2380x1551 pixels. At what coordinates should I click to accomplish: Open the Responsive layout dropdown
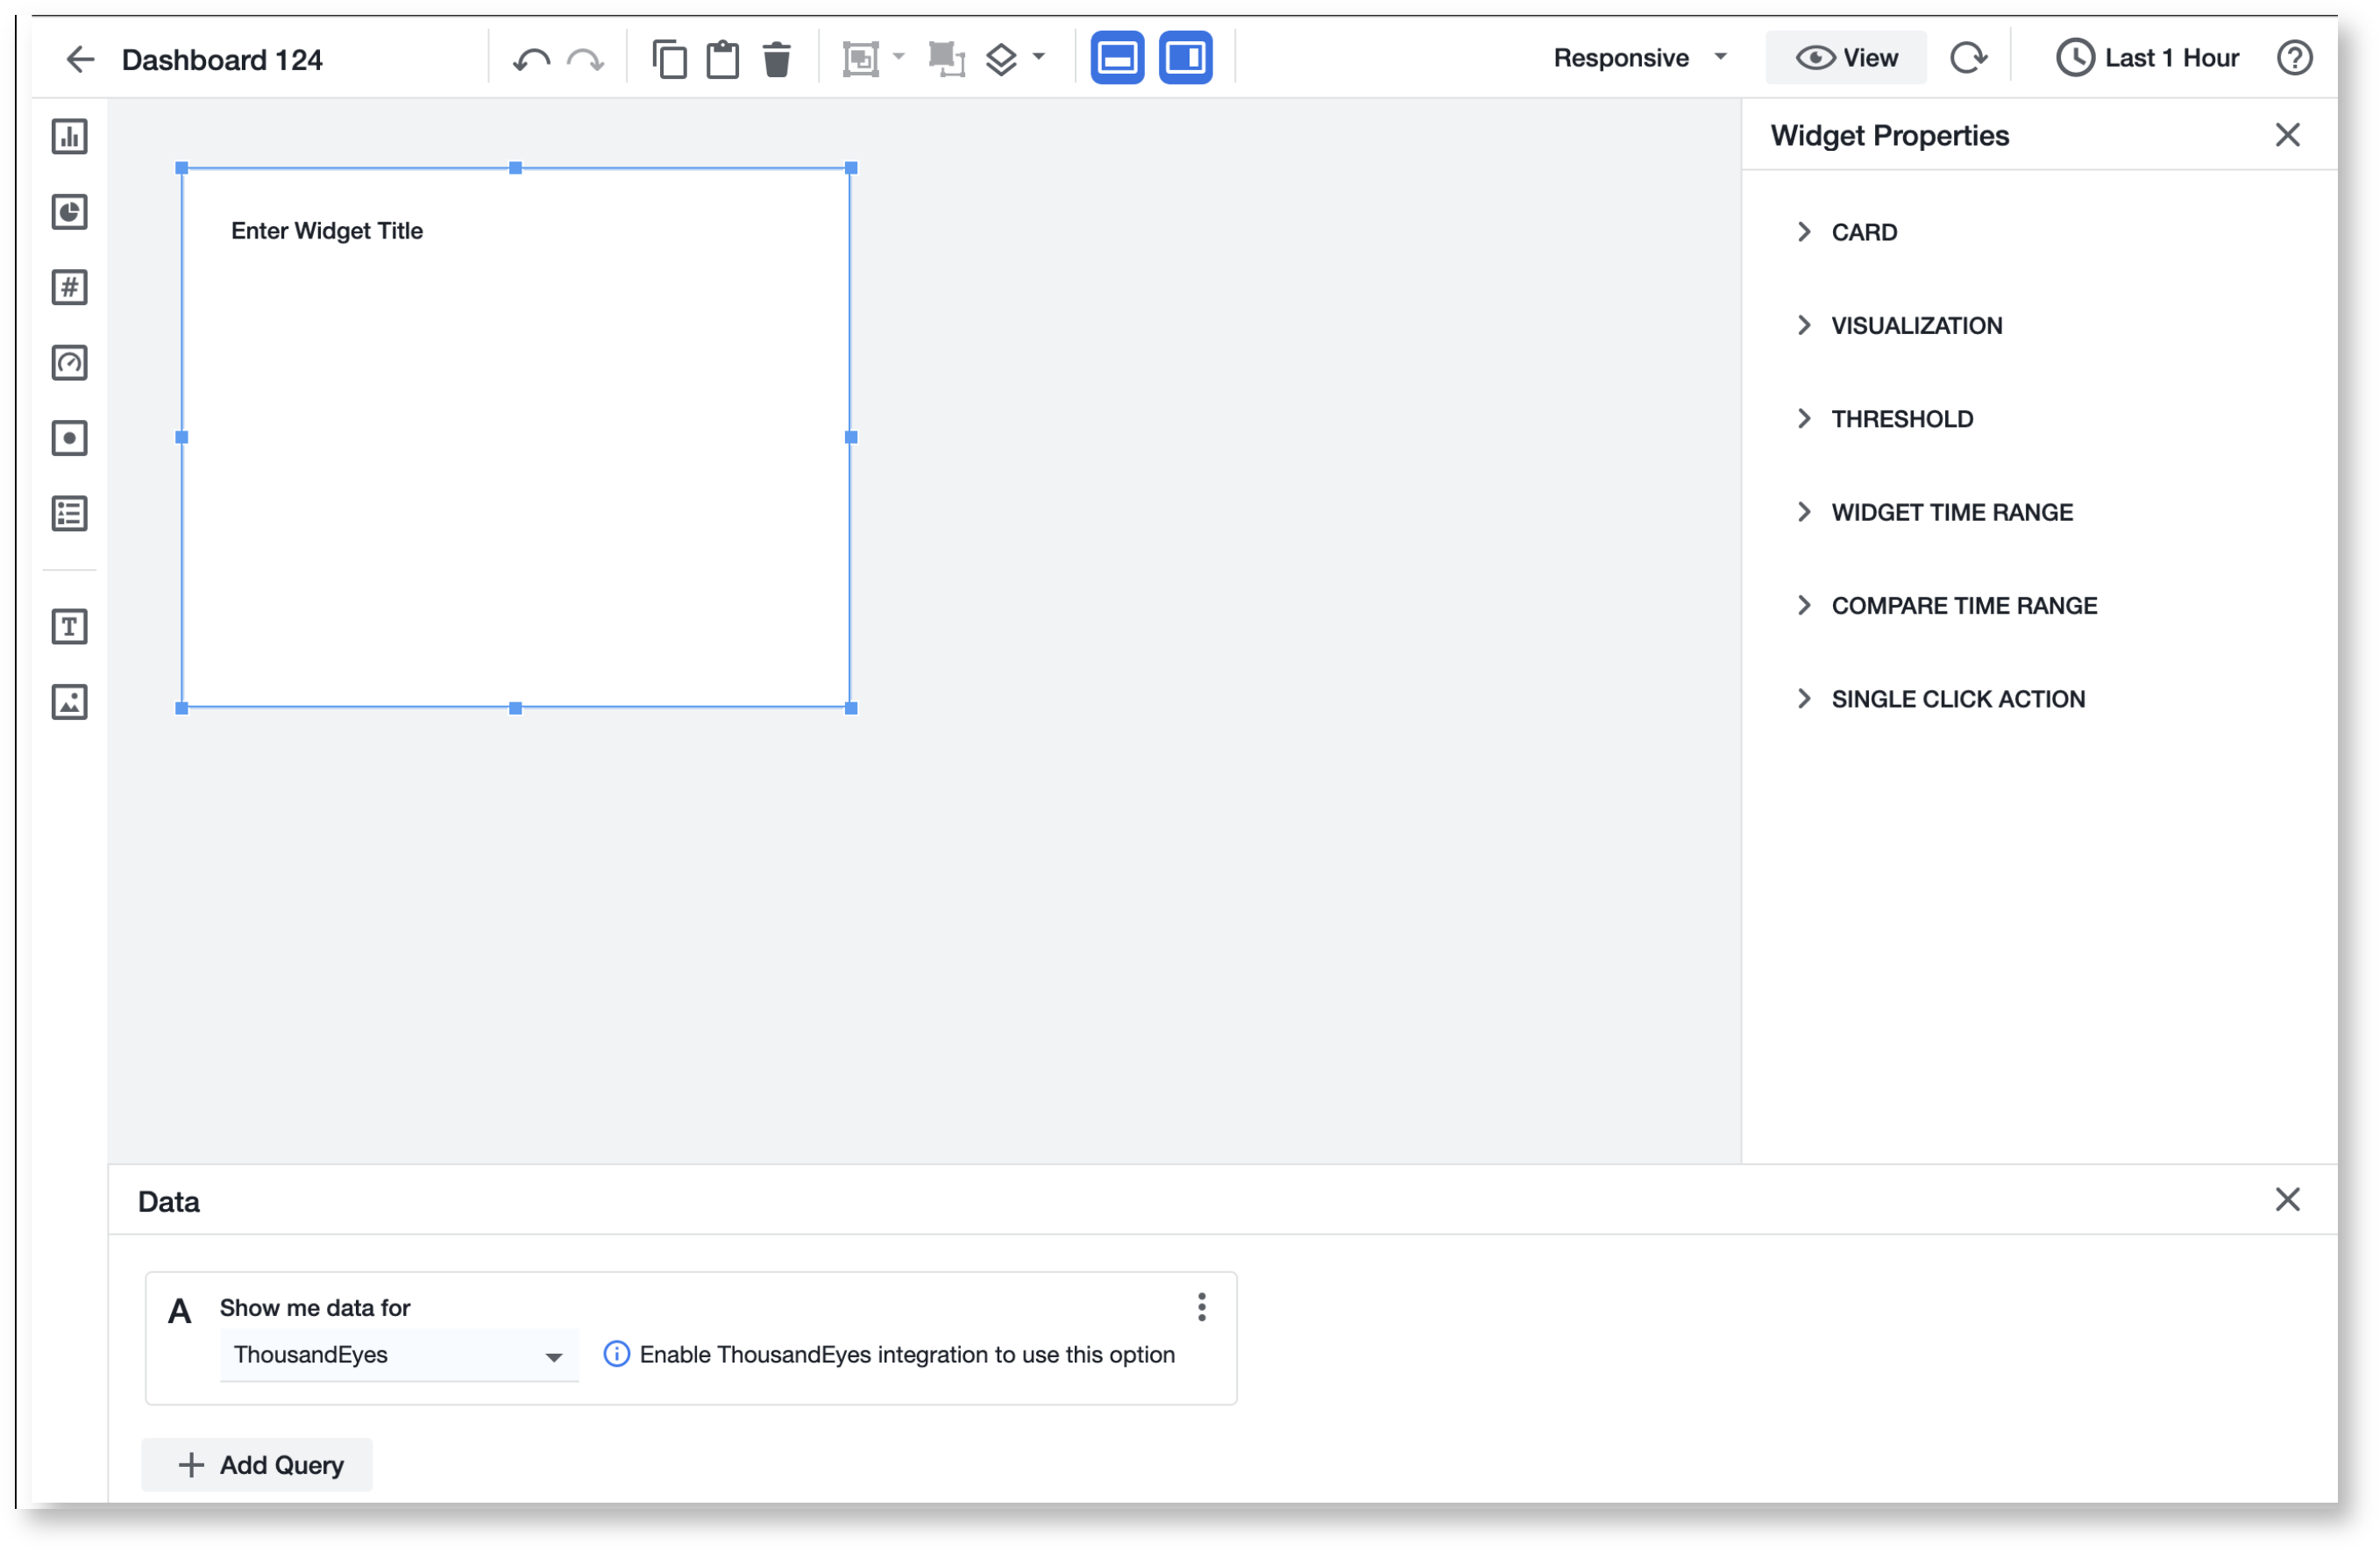(1640, 58)
